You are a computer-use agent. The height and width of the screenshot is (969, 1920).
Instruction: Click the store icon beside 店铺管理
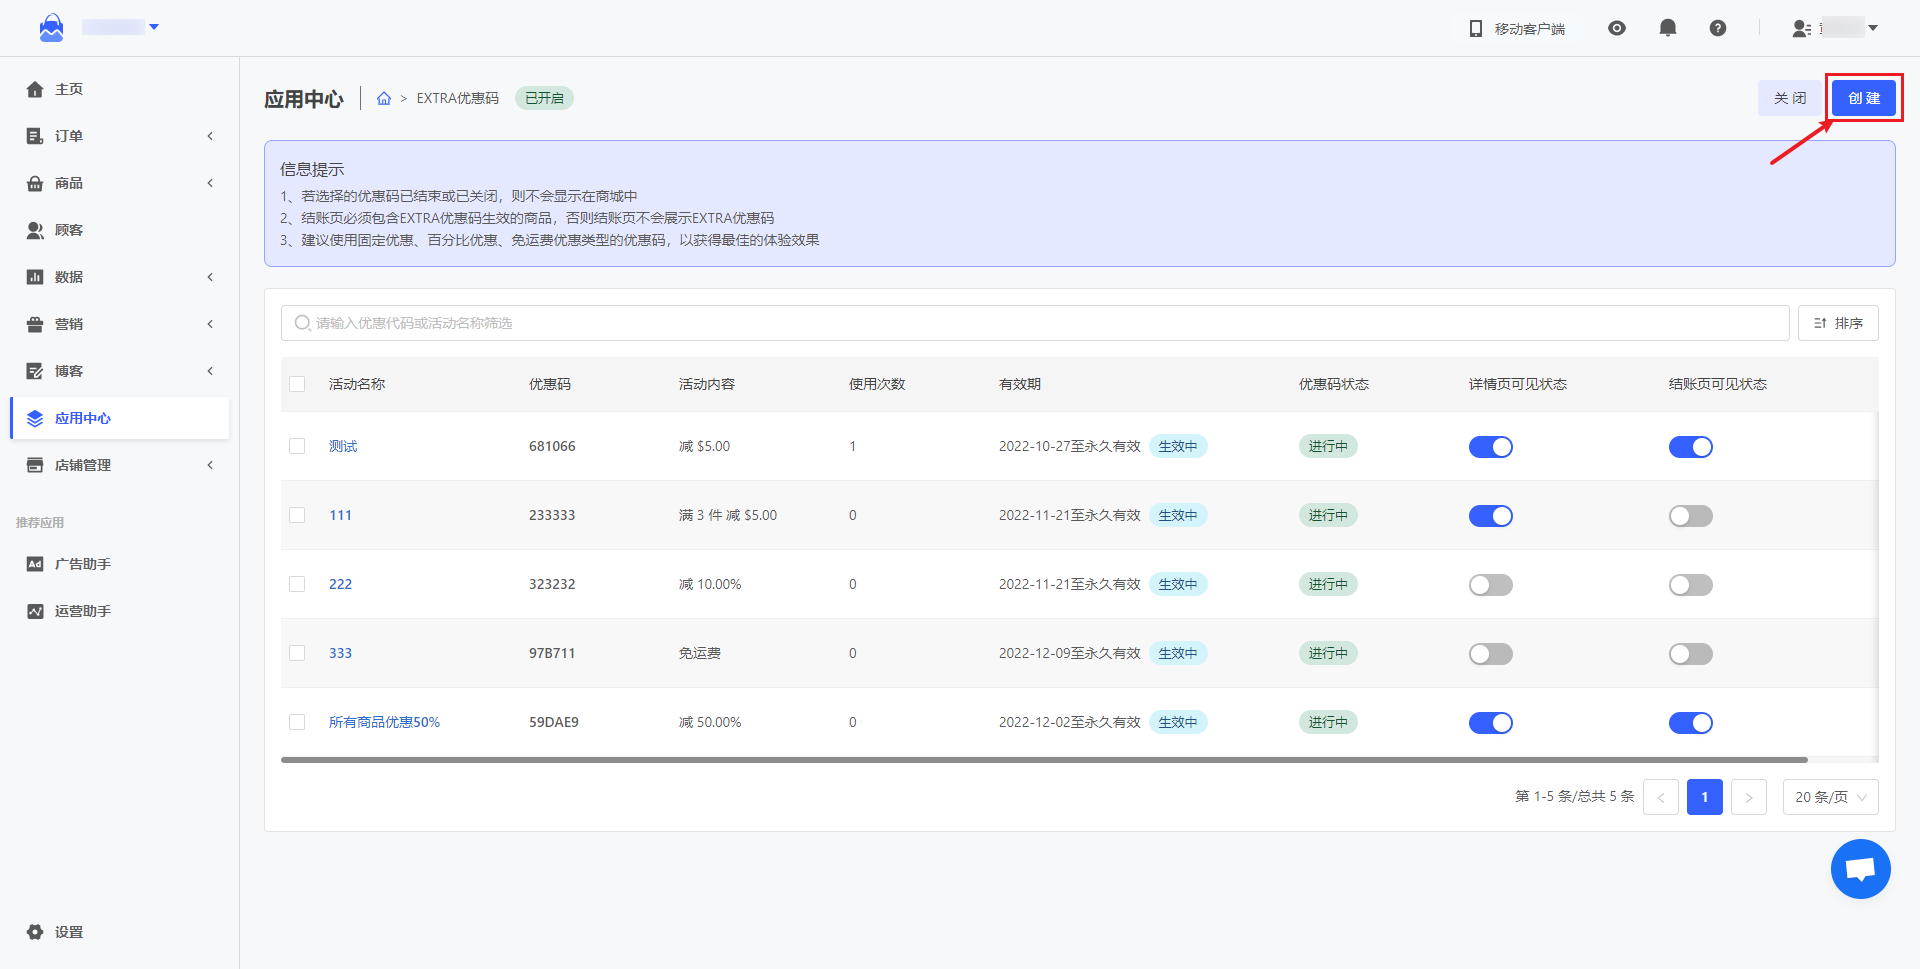click(x=35, y=465)
